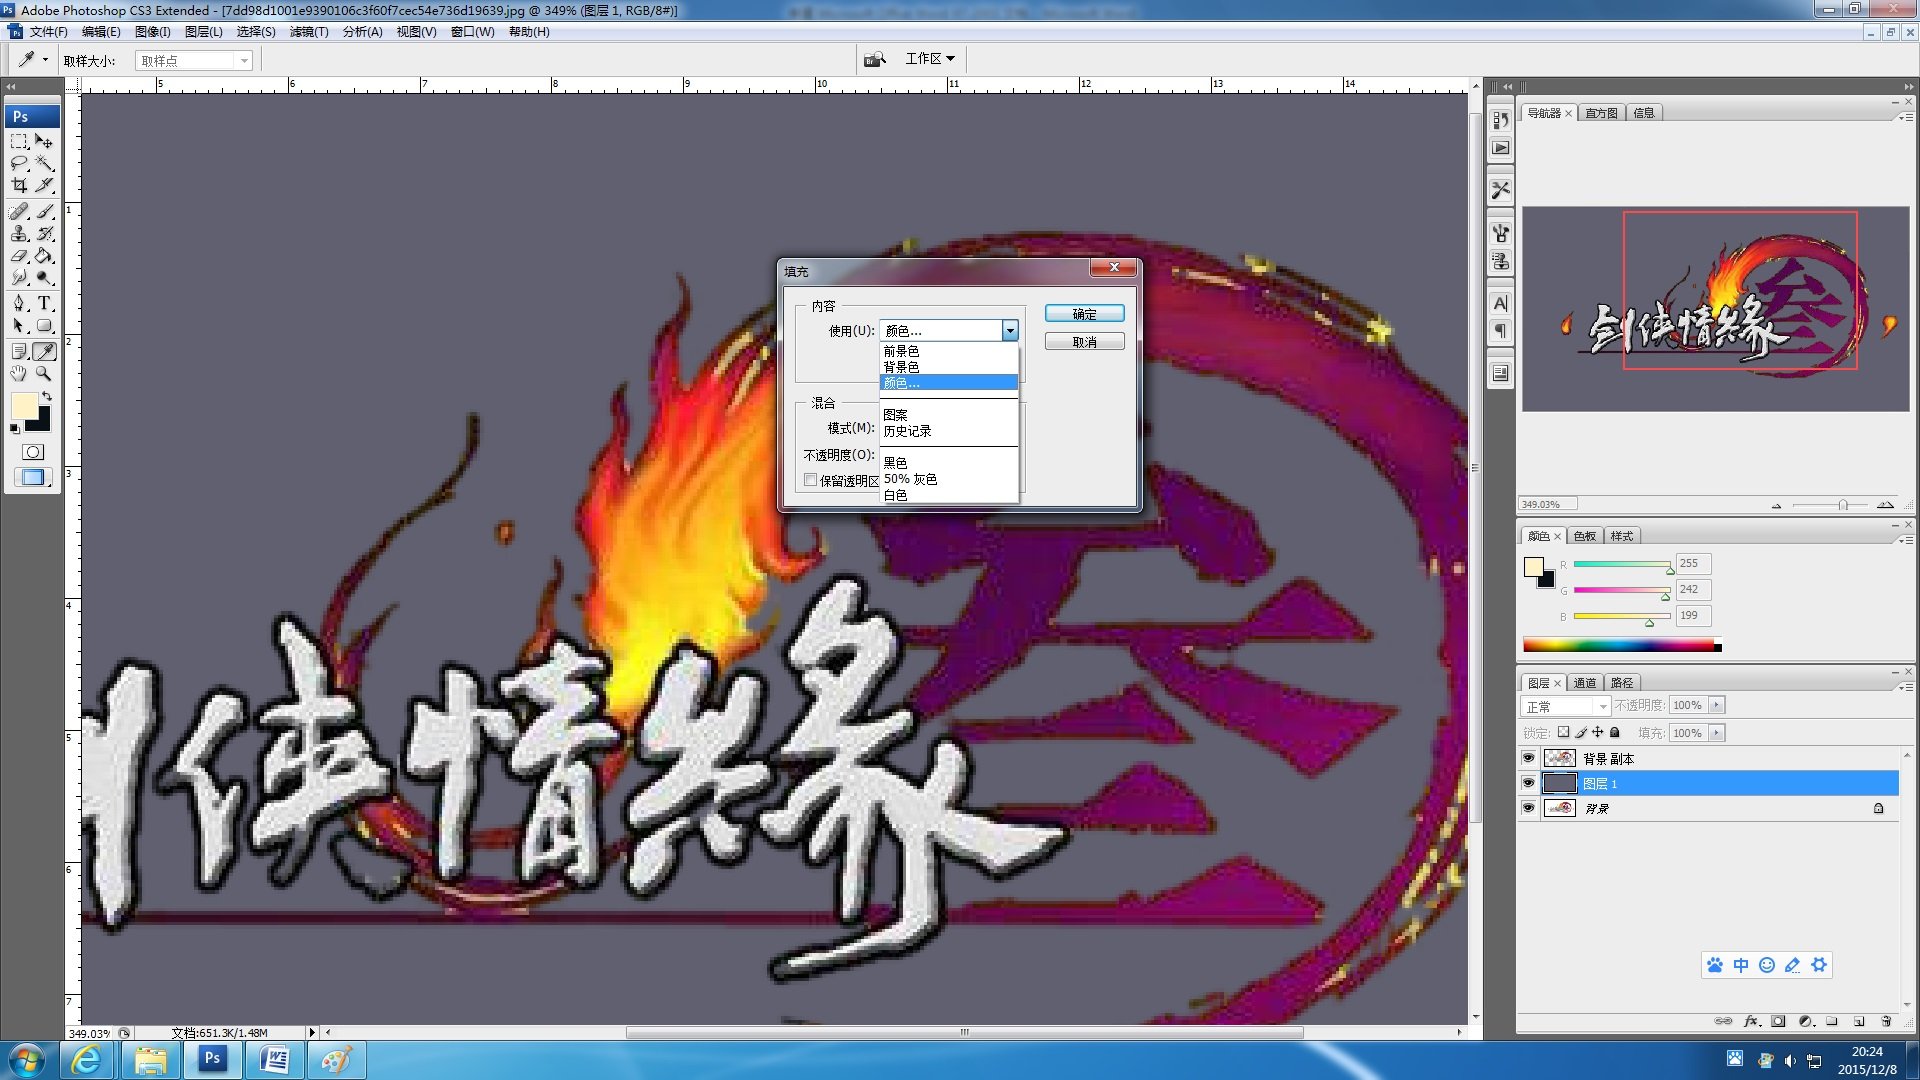Select the Crop tool
Image resolution: width=1920 pixels, height=1080 pixels.
pos(19,186)
